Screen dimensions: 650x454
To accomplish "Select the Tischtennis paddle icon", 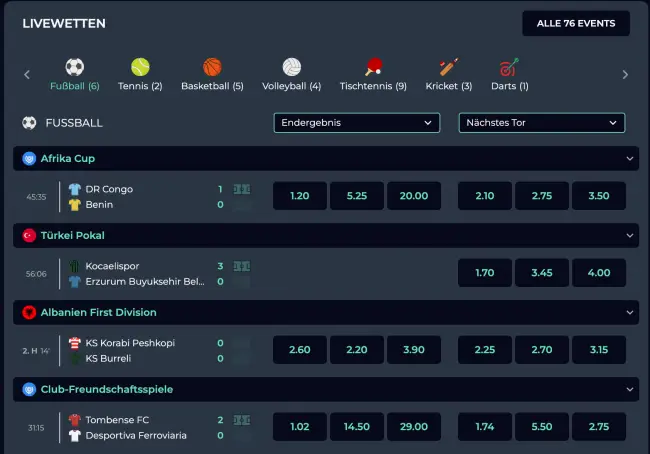I will point(373,67).
